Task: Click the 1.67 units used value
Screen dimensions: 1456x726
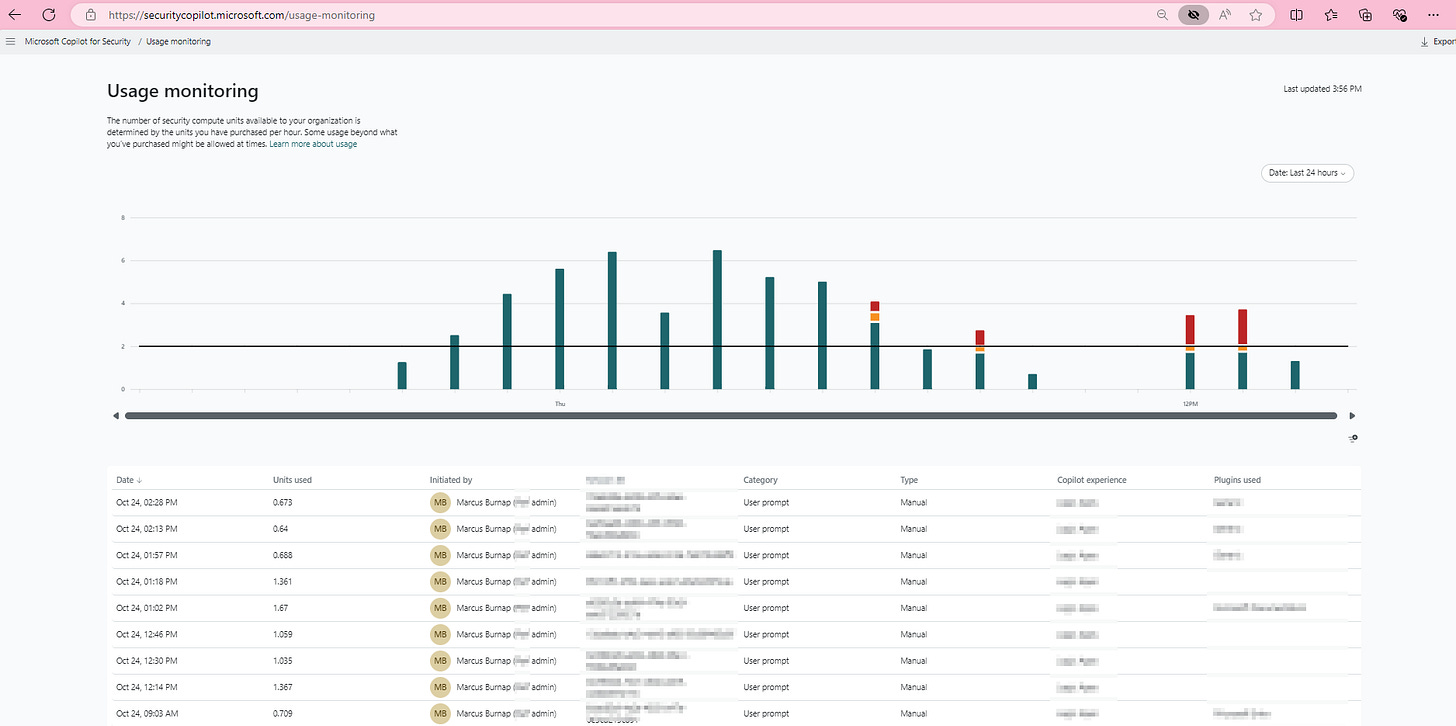Action: point(281,608)
